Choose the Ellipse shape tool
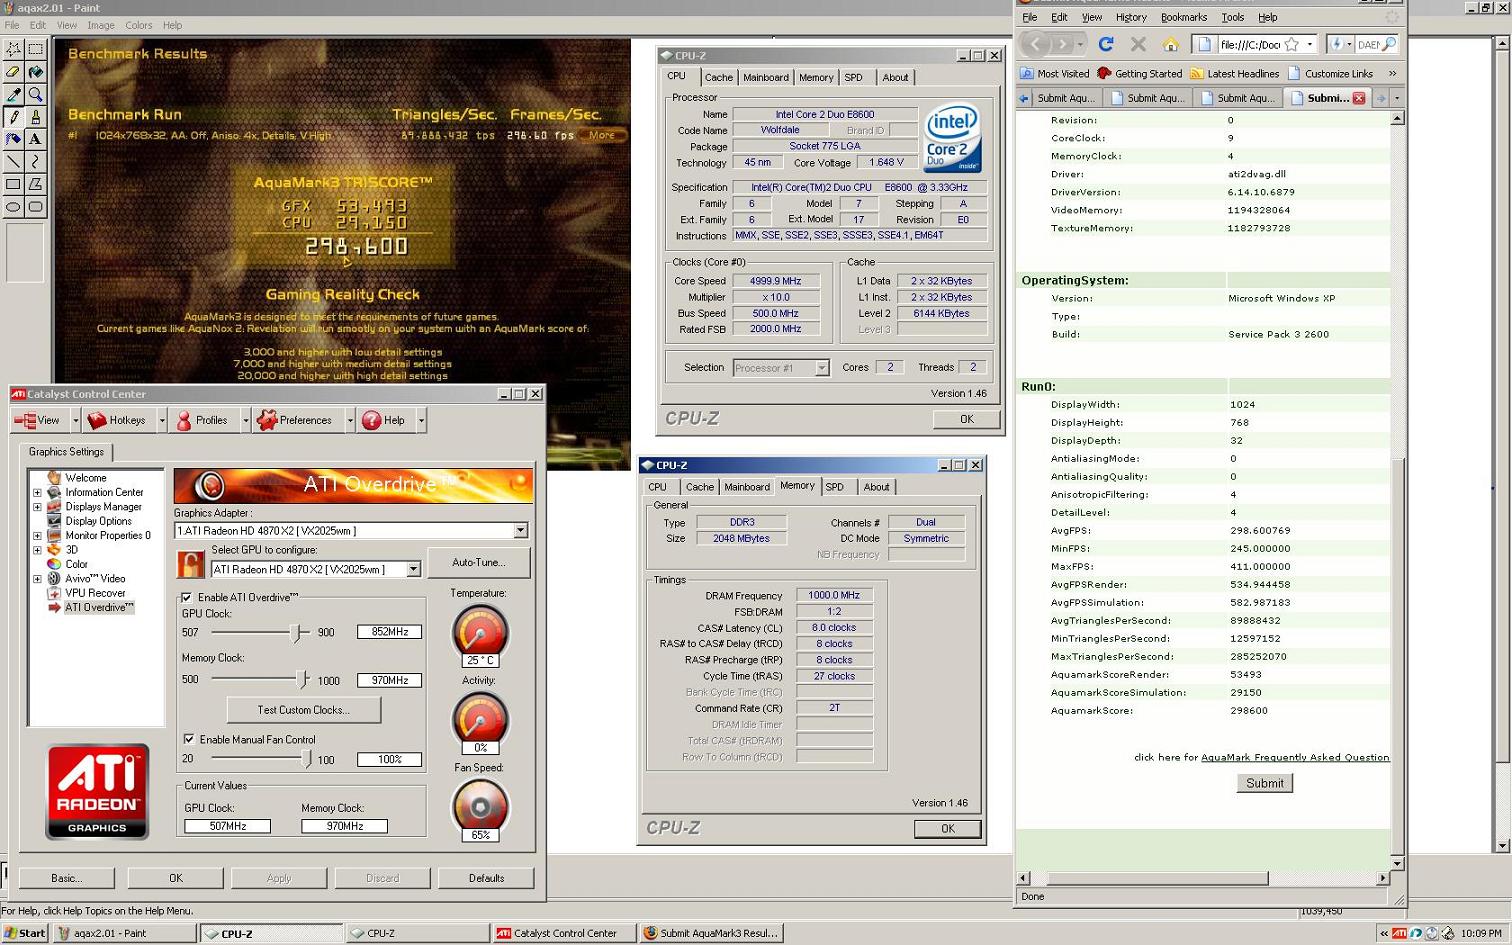 click(13, 207)
